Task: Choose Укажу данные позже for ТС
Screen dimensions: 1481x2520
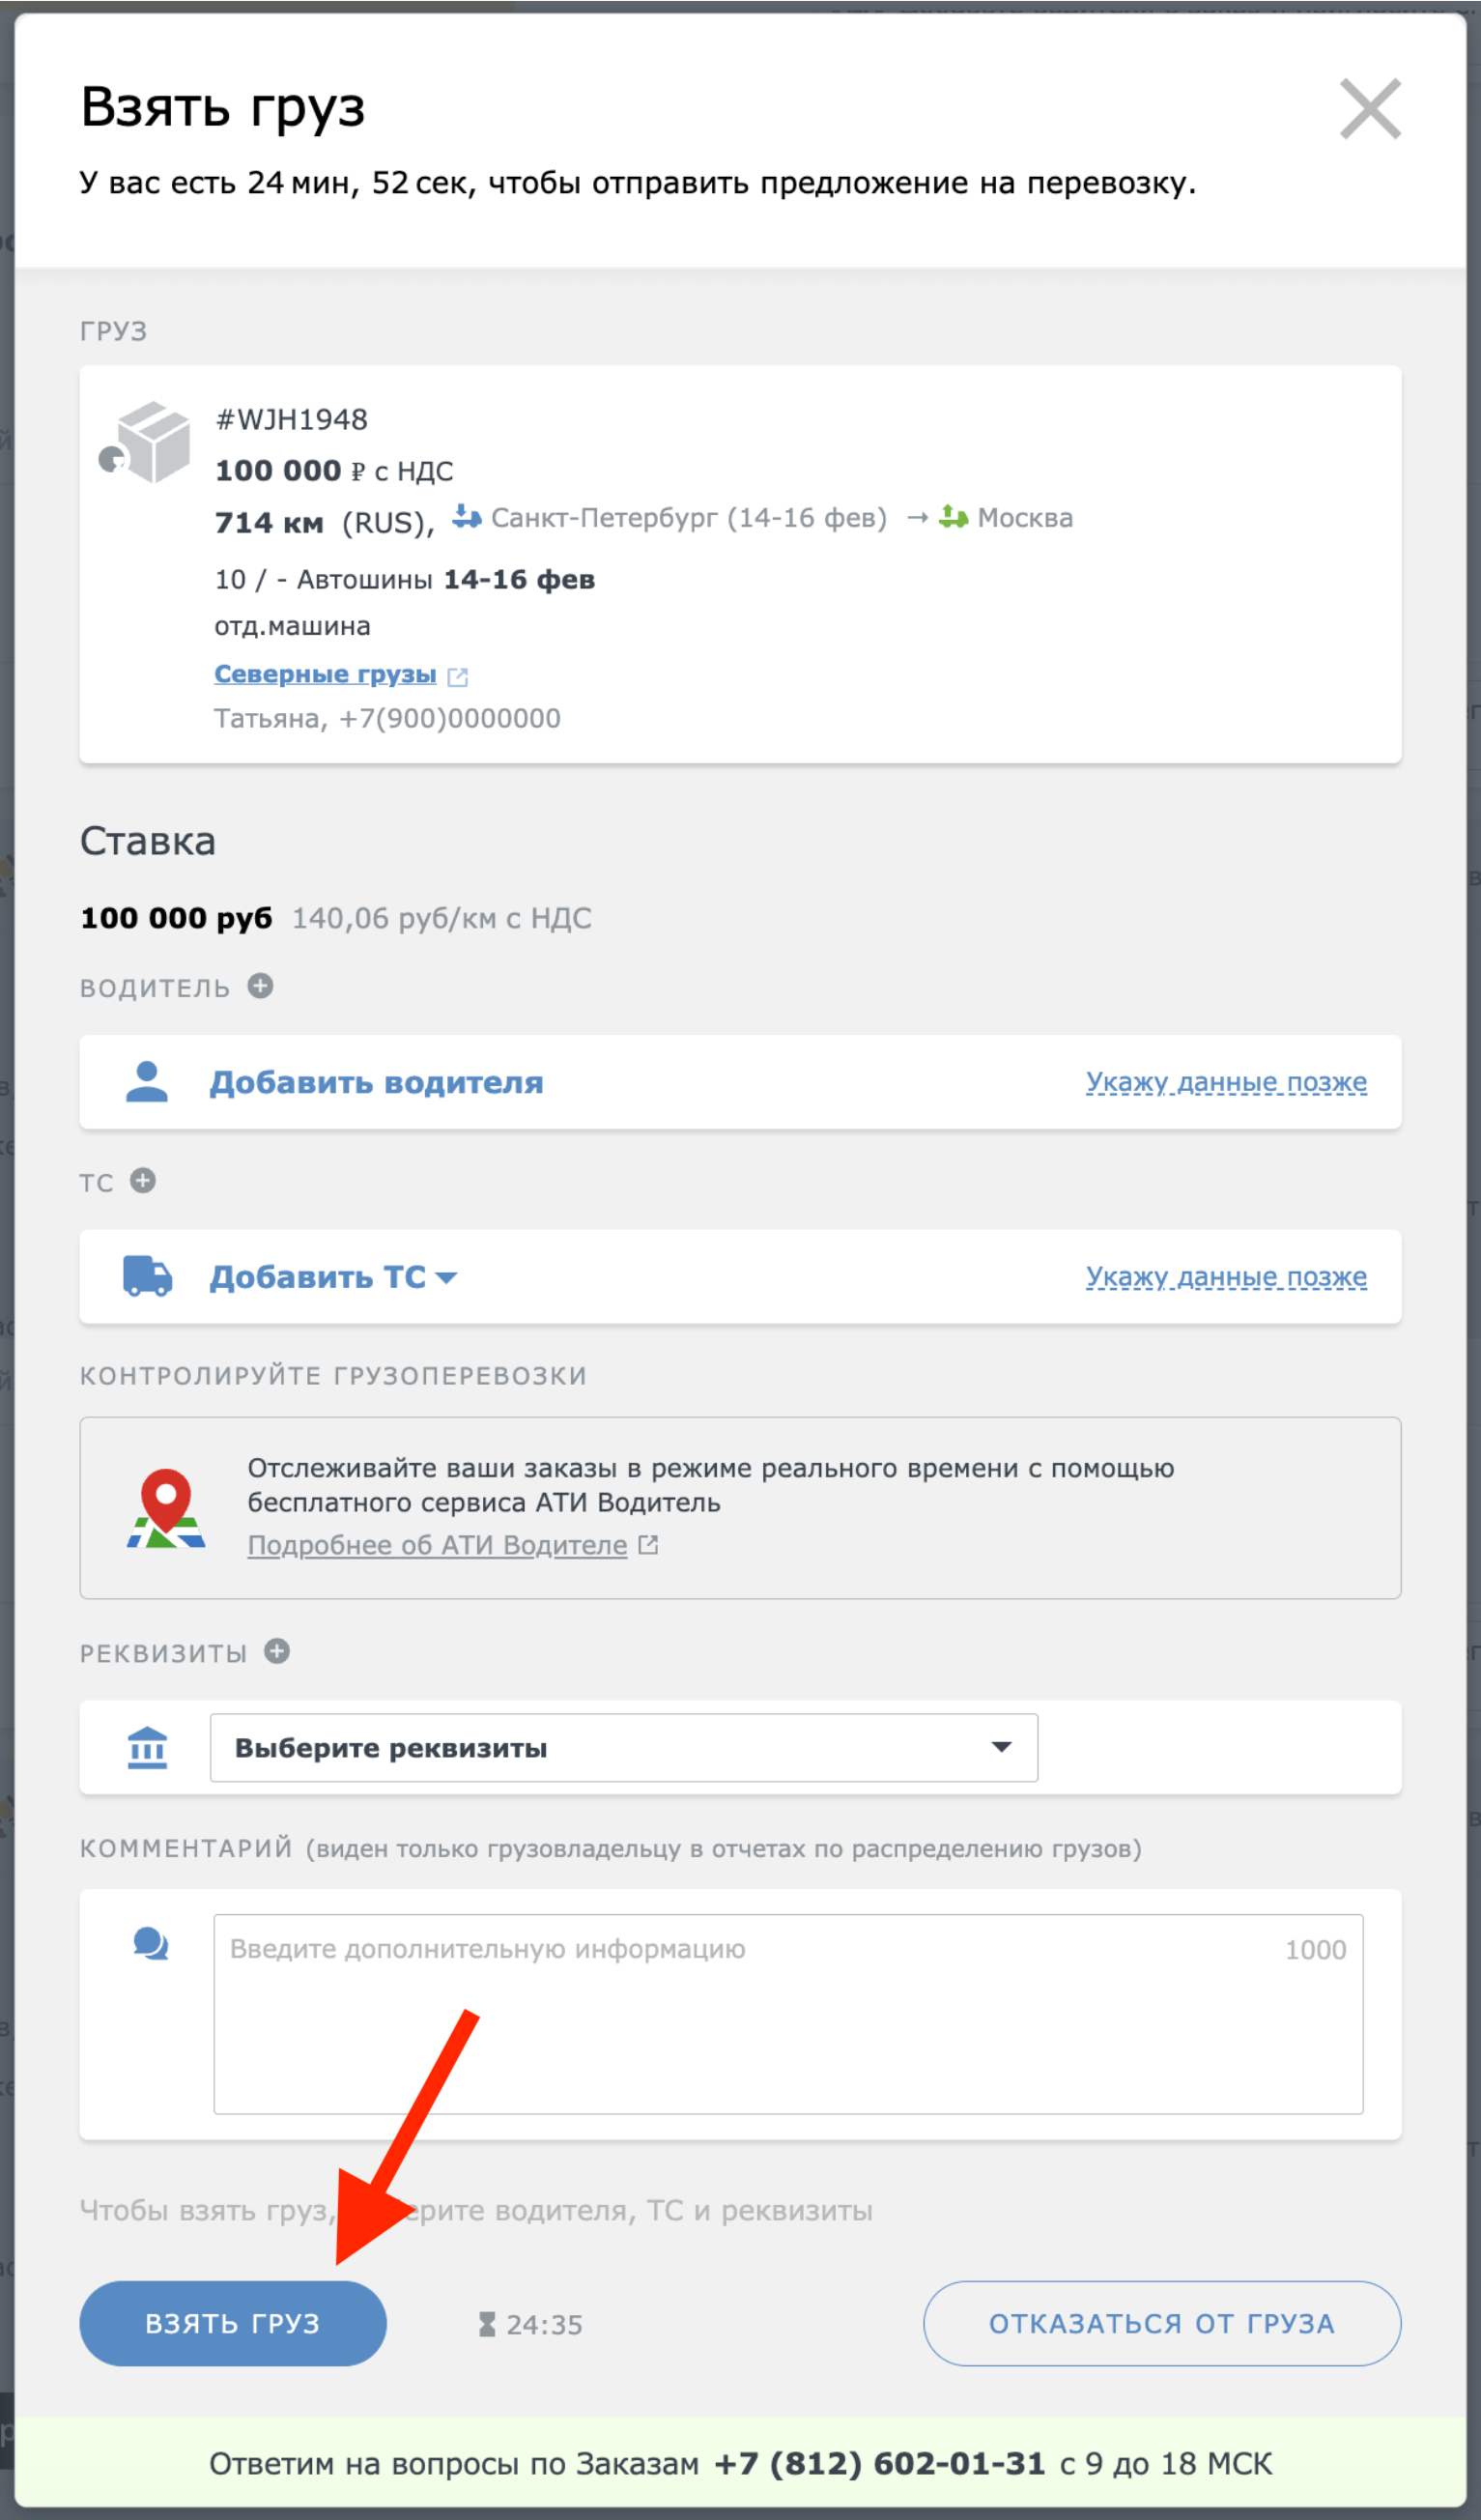Action: [1226, 1277]
